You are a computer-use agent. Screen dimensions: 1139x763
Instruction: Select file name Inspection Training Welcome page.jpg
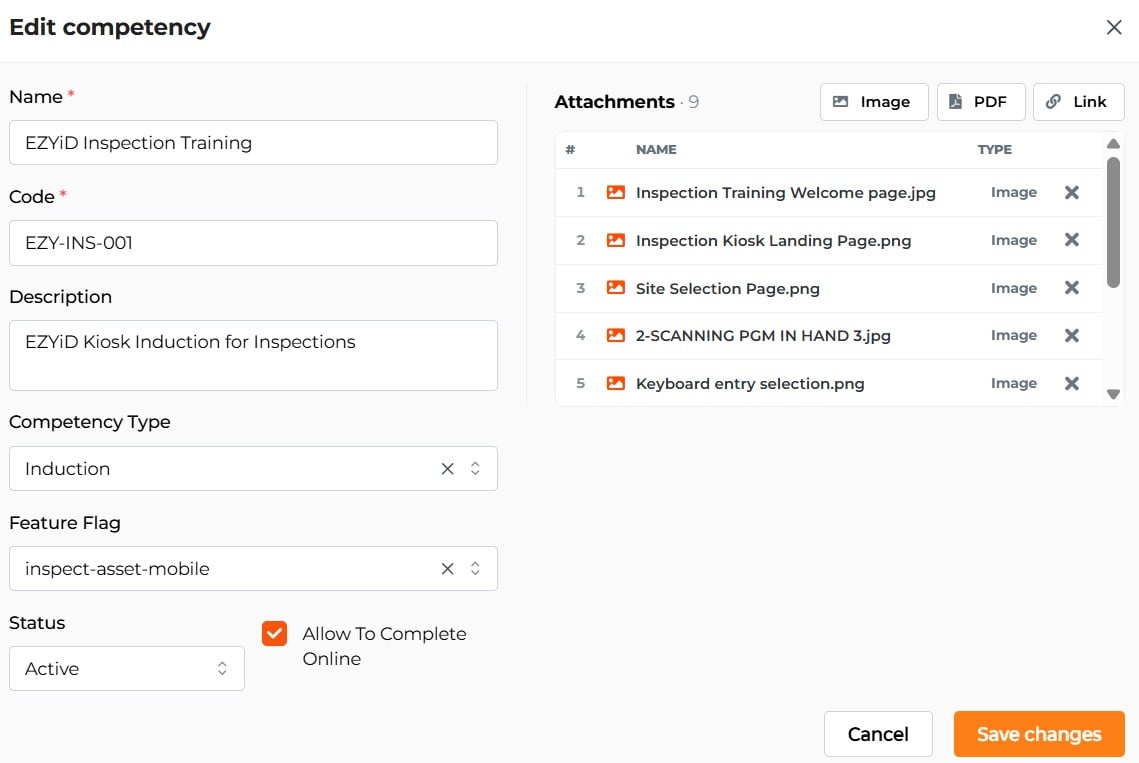click(785, 193)
